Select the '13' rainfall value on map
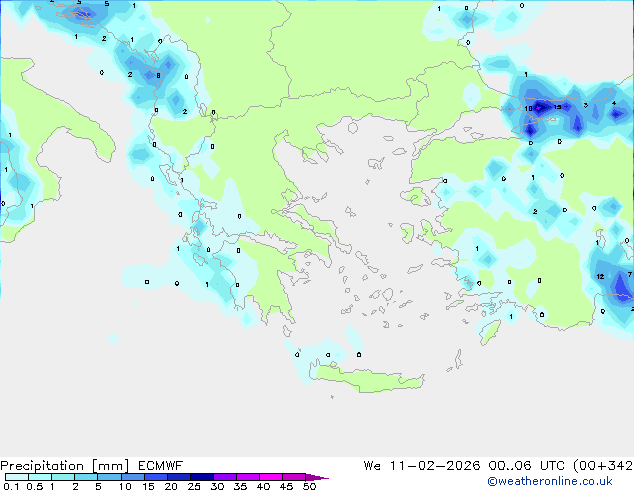Screen dimensions: 634x490 coord(557,107)
